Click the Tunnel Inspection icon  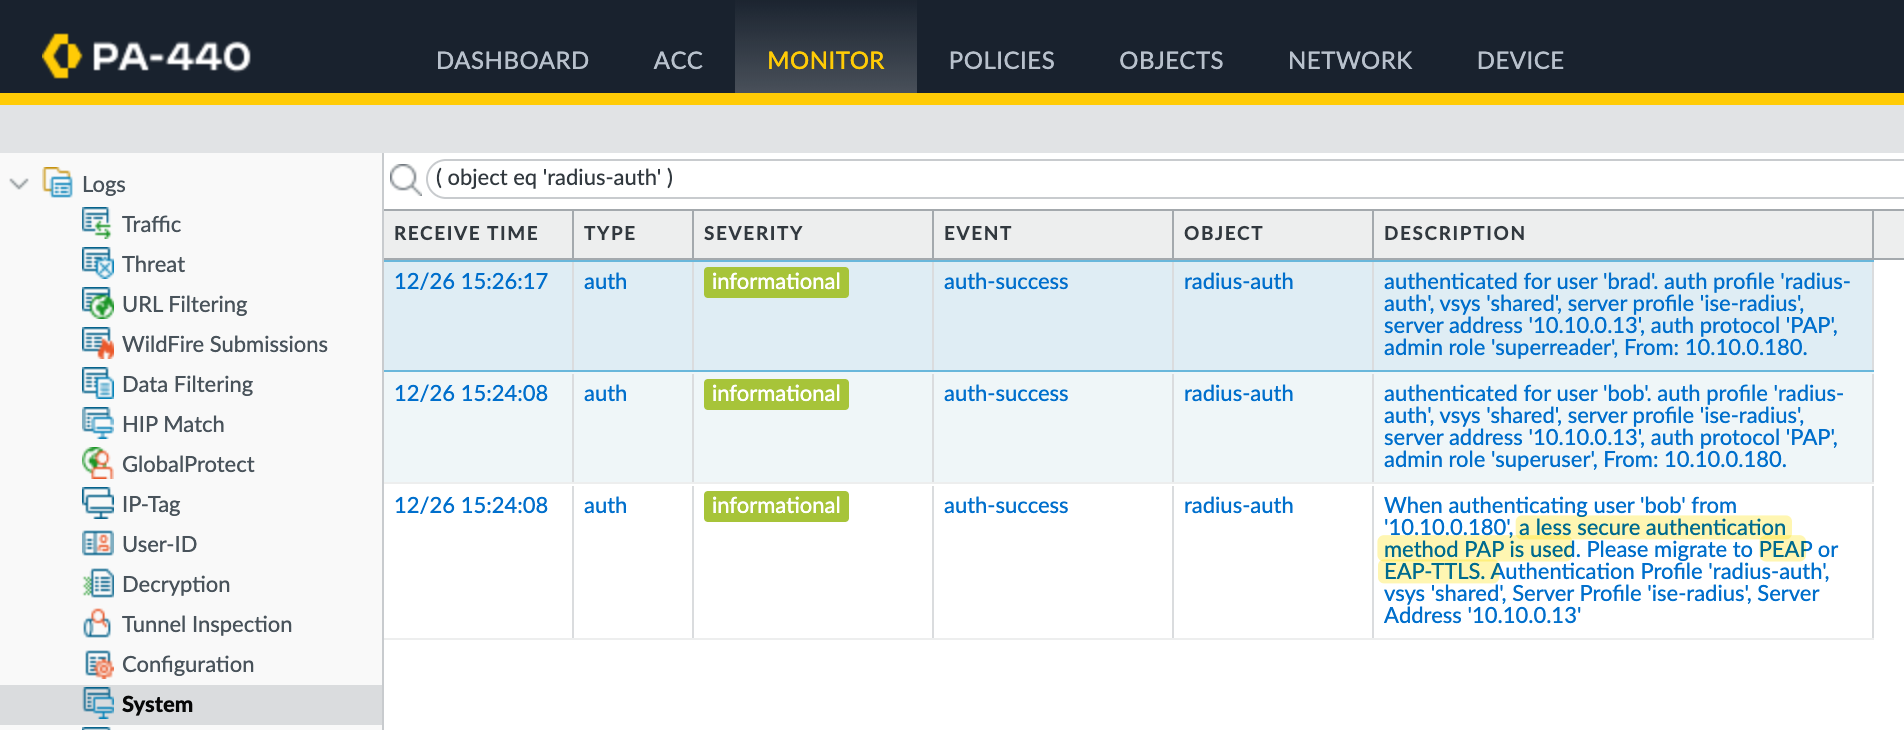coord(96,624)
